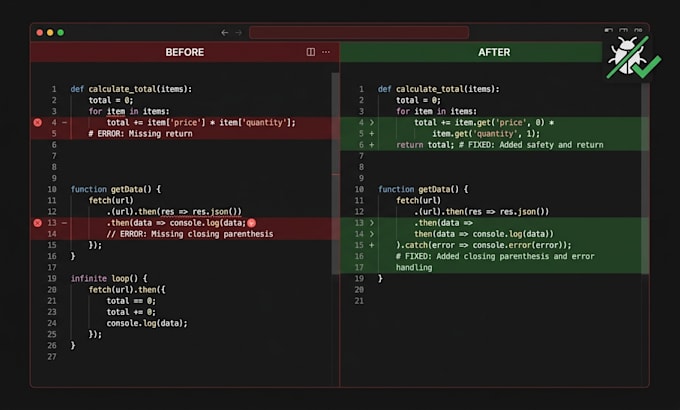Click '.catch(error => console.error(error));' line
Viewport: 680px width, 410px height.
tap(484, 245)
